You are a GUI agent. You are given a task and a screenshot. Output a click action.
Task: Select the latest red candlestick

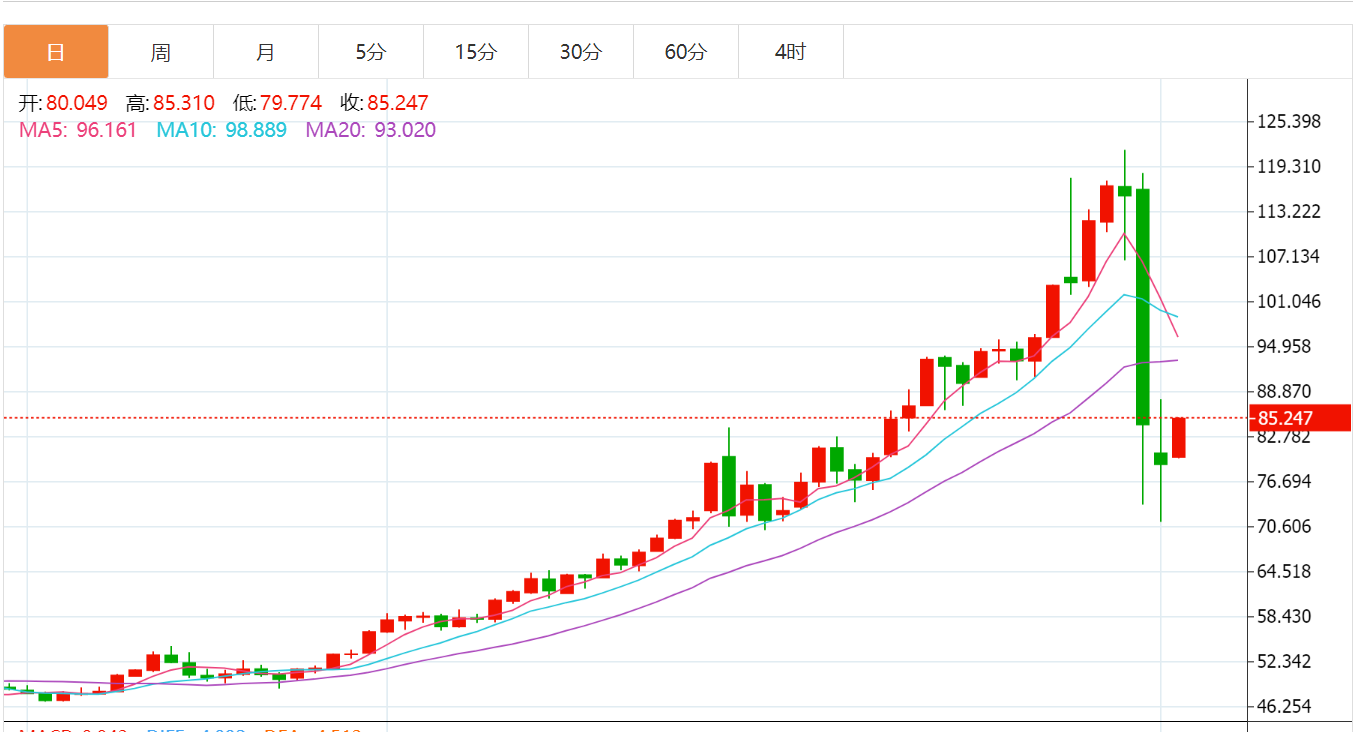pyautogui.click(x=1178, y=437)
